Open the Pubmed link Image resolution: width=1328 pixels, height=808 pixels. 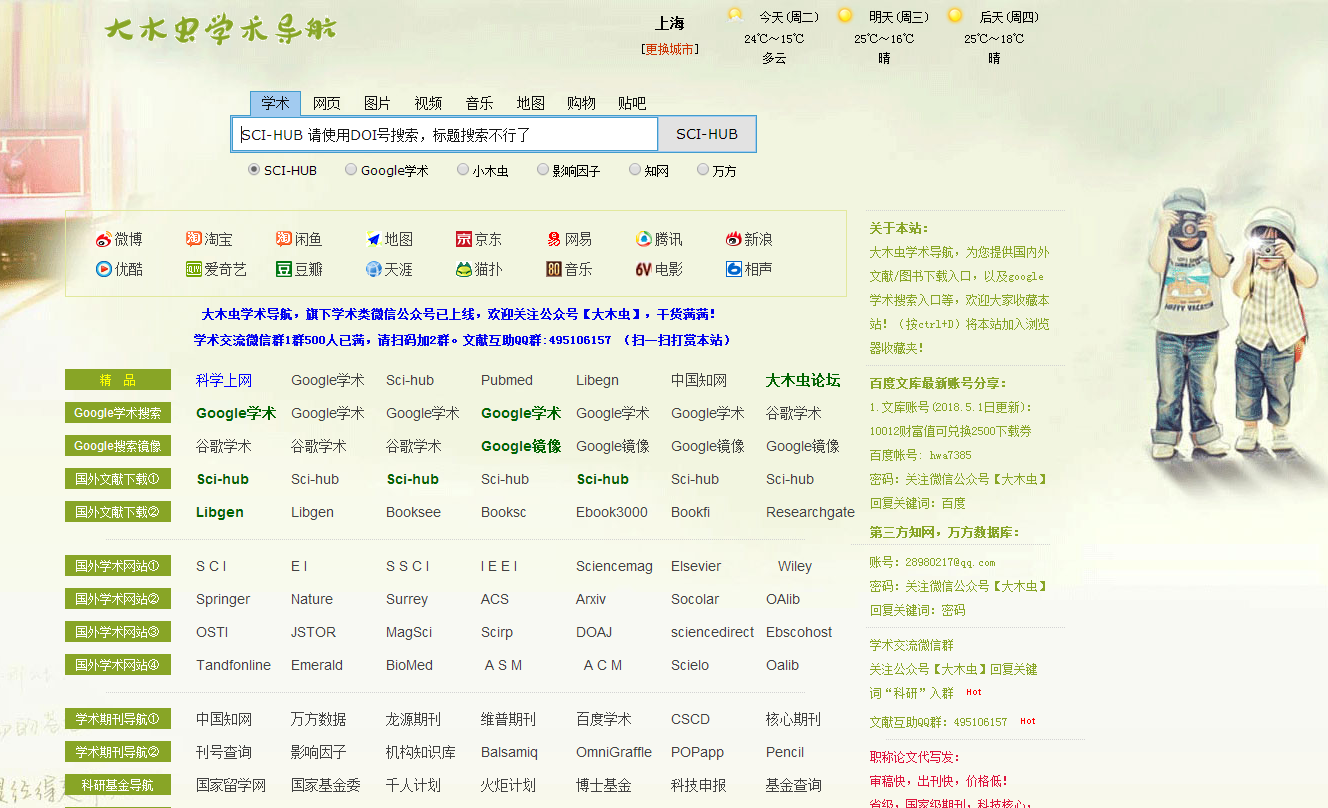pyautogui.click(x=506, y=380)
